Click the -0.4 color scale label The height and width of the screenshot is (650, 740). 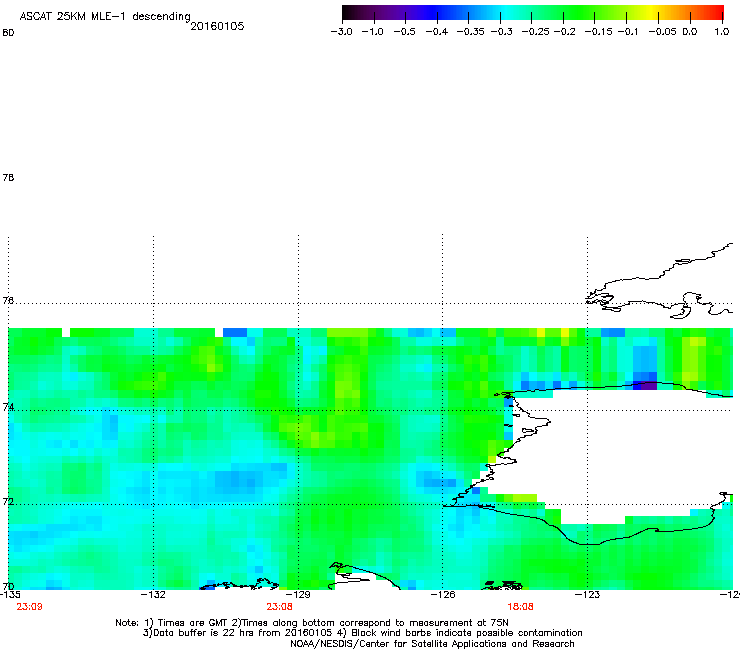pos(437,32)
